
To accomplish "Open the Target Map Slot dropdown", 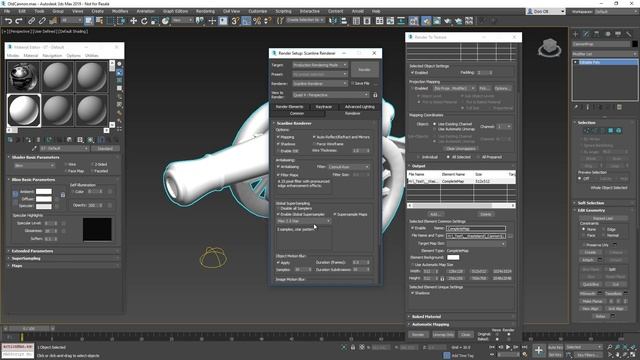I will coord(476,244).
